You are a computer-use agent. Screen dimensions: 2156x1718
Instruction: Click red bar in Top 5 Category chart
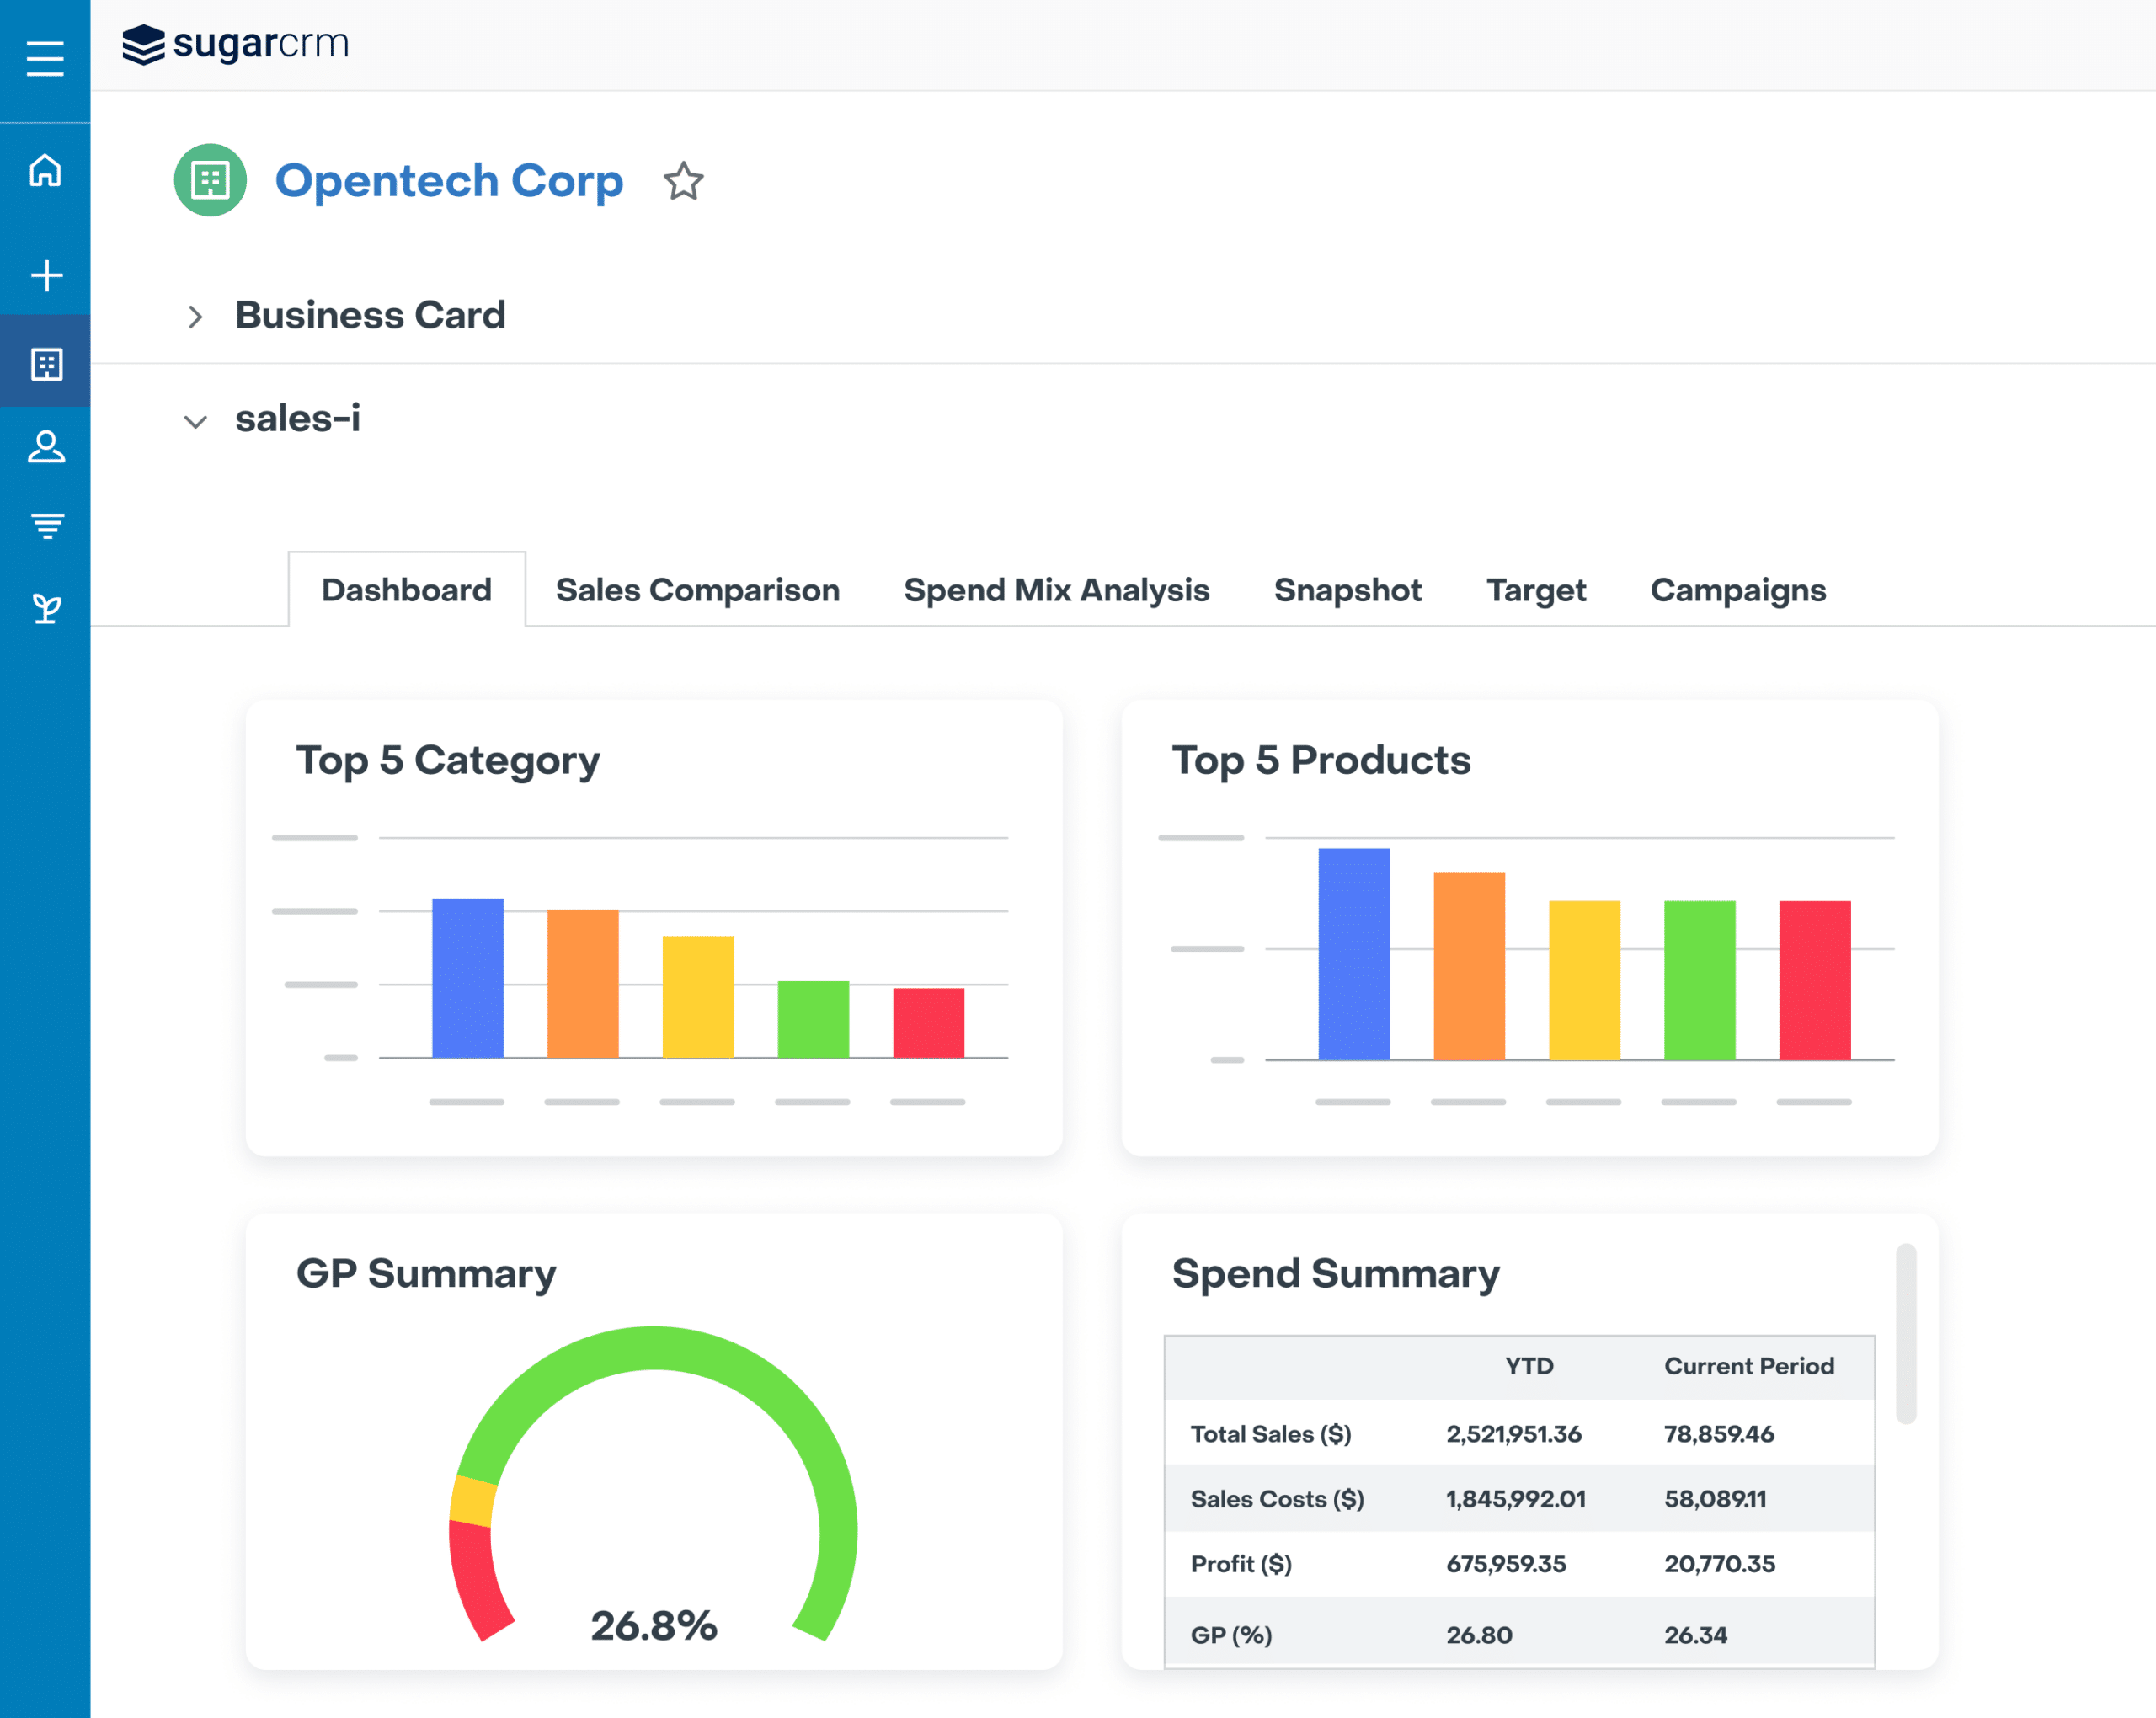928,1023
